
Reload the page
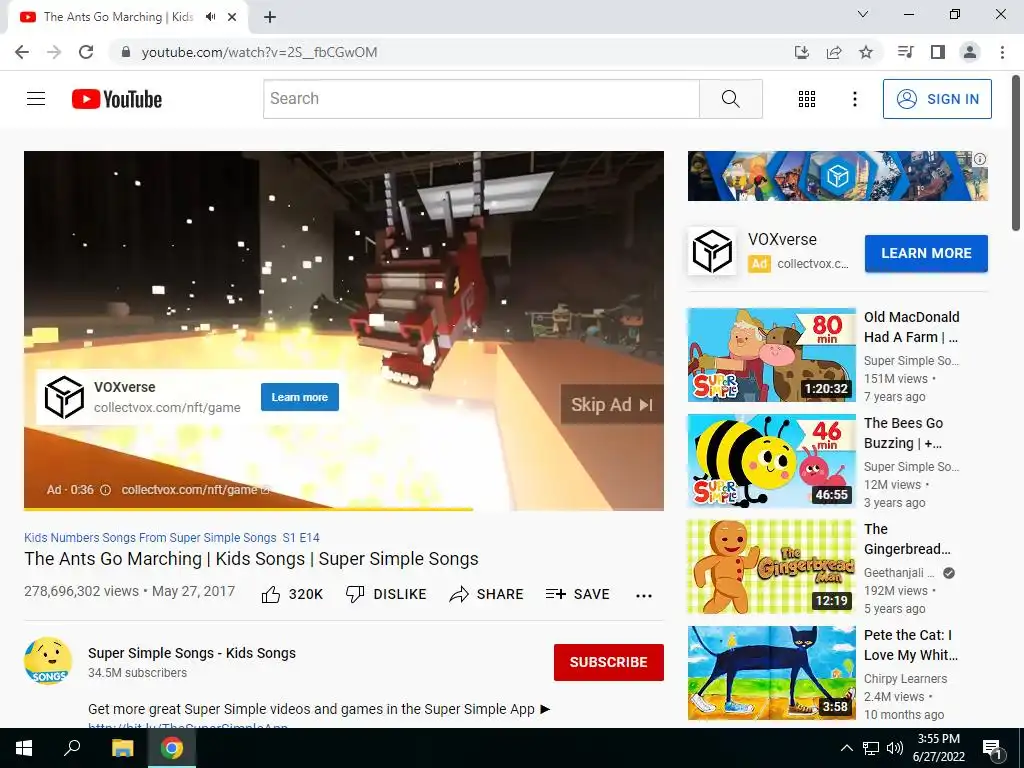point(86,52)
